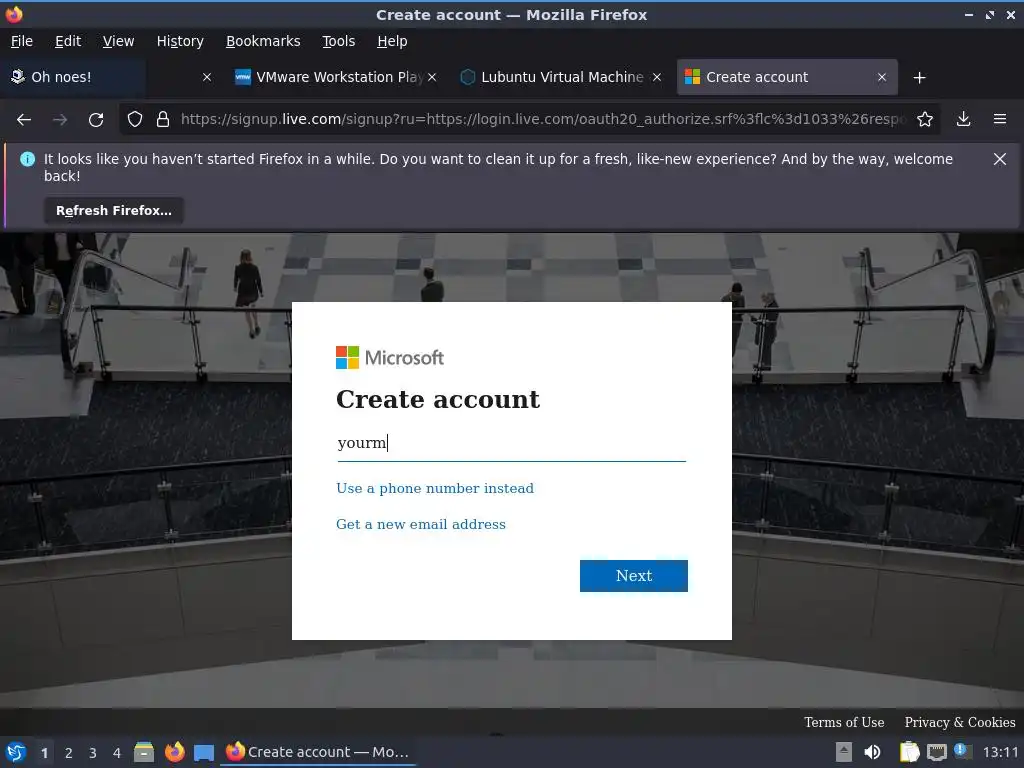Open the network status tray icon
This screenshot has height=768, width=1024.
936,752
